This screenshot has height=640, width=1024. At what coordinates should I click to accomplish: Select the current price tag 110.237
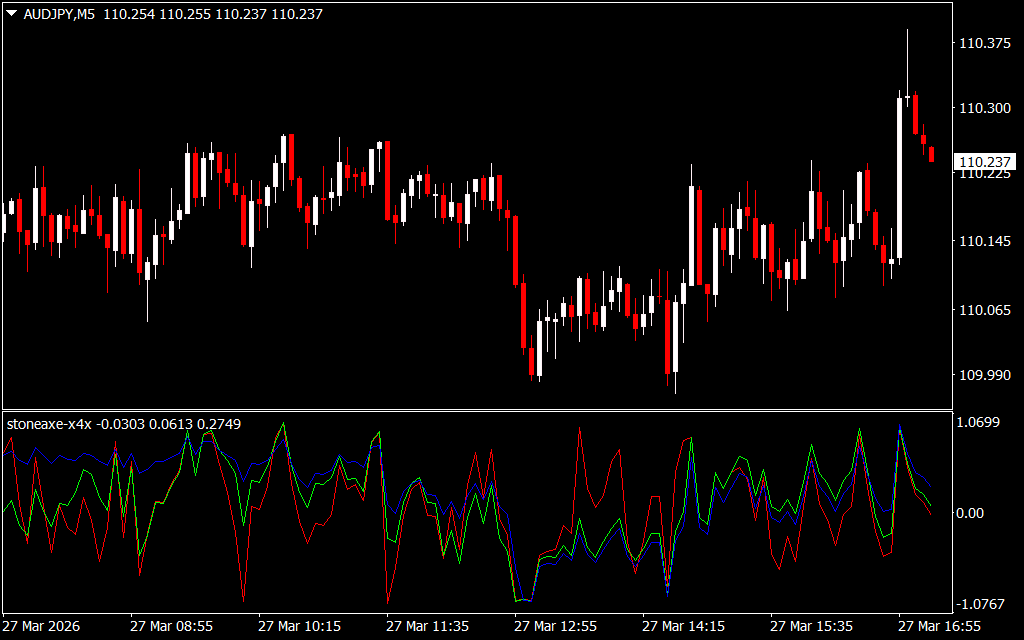984,162
